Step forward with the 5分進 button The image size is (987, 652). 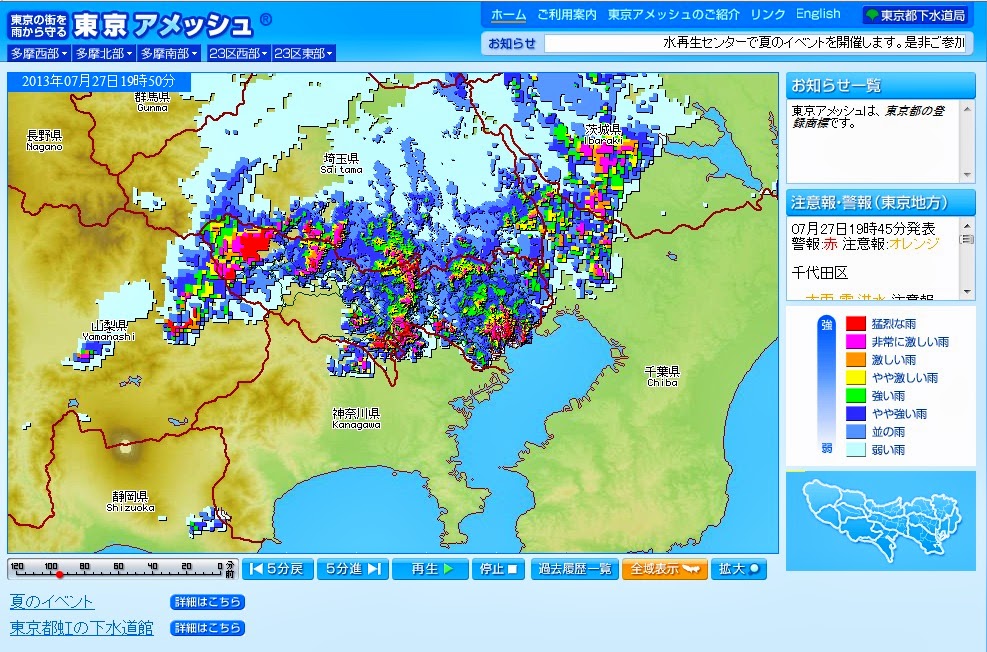coord(353,569)
